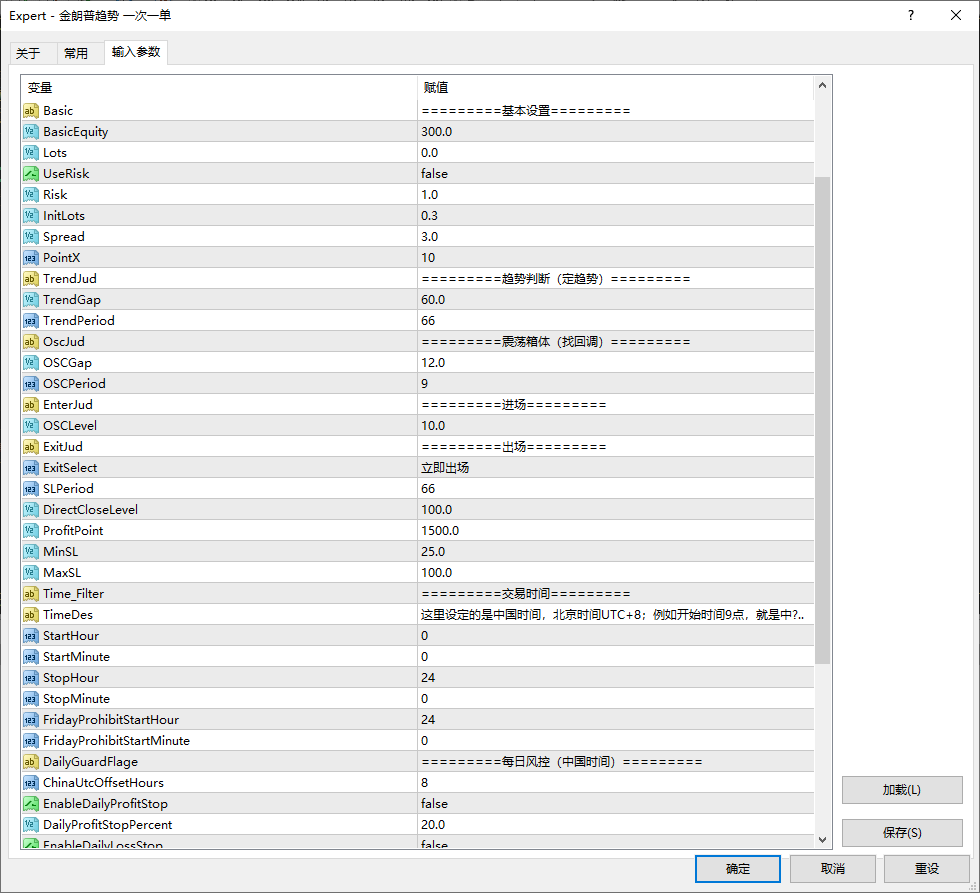Viewport: 980px width, 893px height.
Task: Toggle EnableDailyProfitStop false value
Action: (x=616, y=804)
